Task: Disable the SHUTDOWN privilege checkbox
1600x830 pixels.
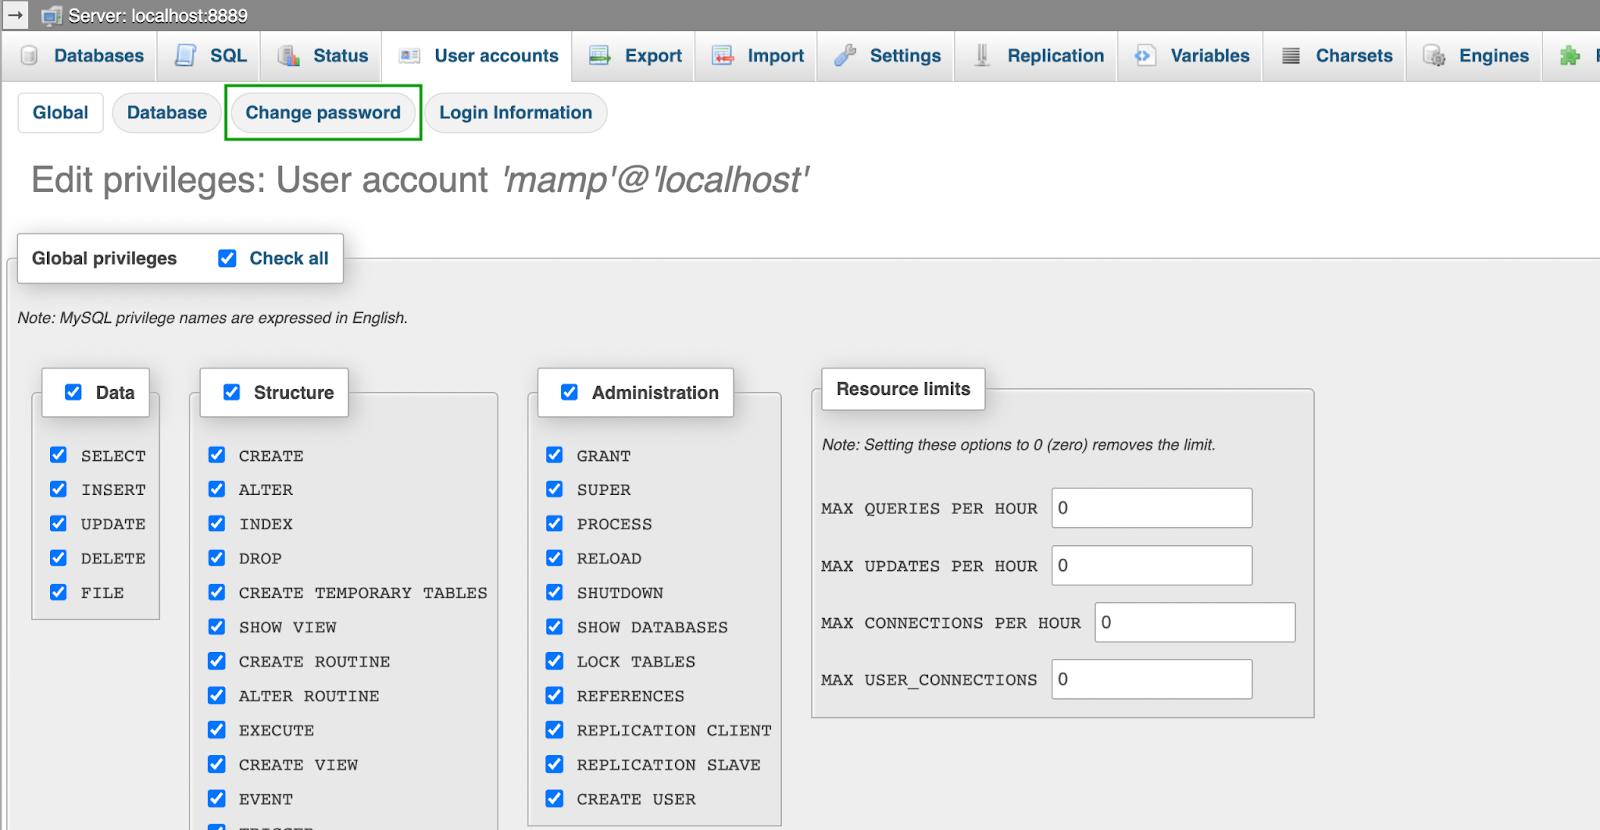Action: tap(555, 592)
